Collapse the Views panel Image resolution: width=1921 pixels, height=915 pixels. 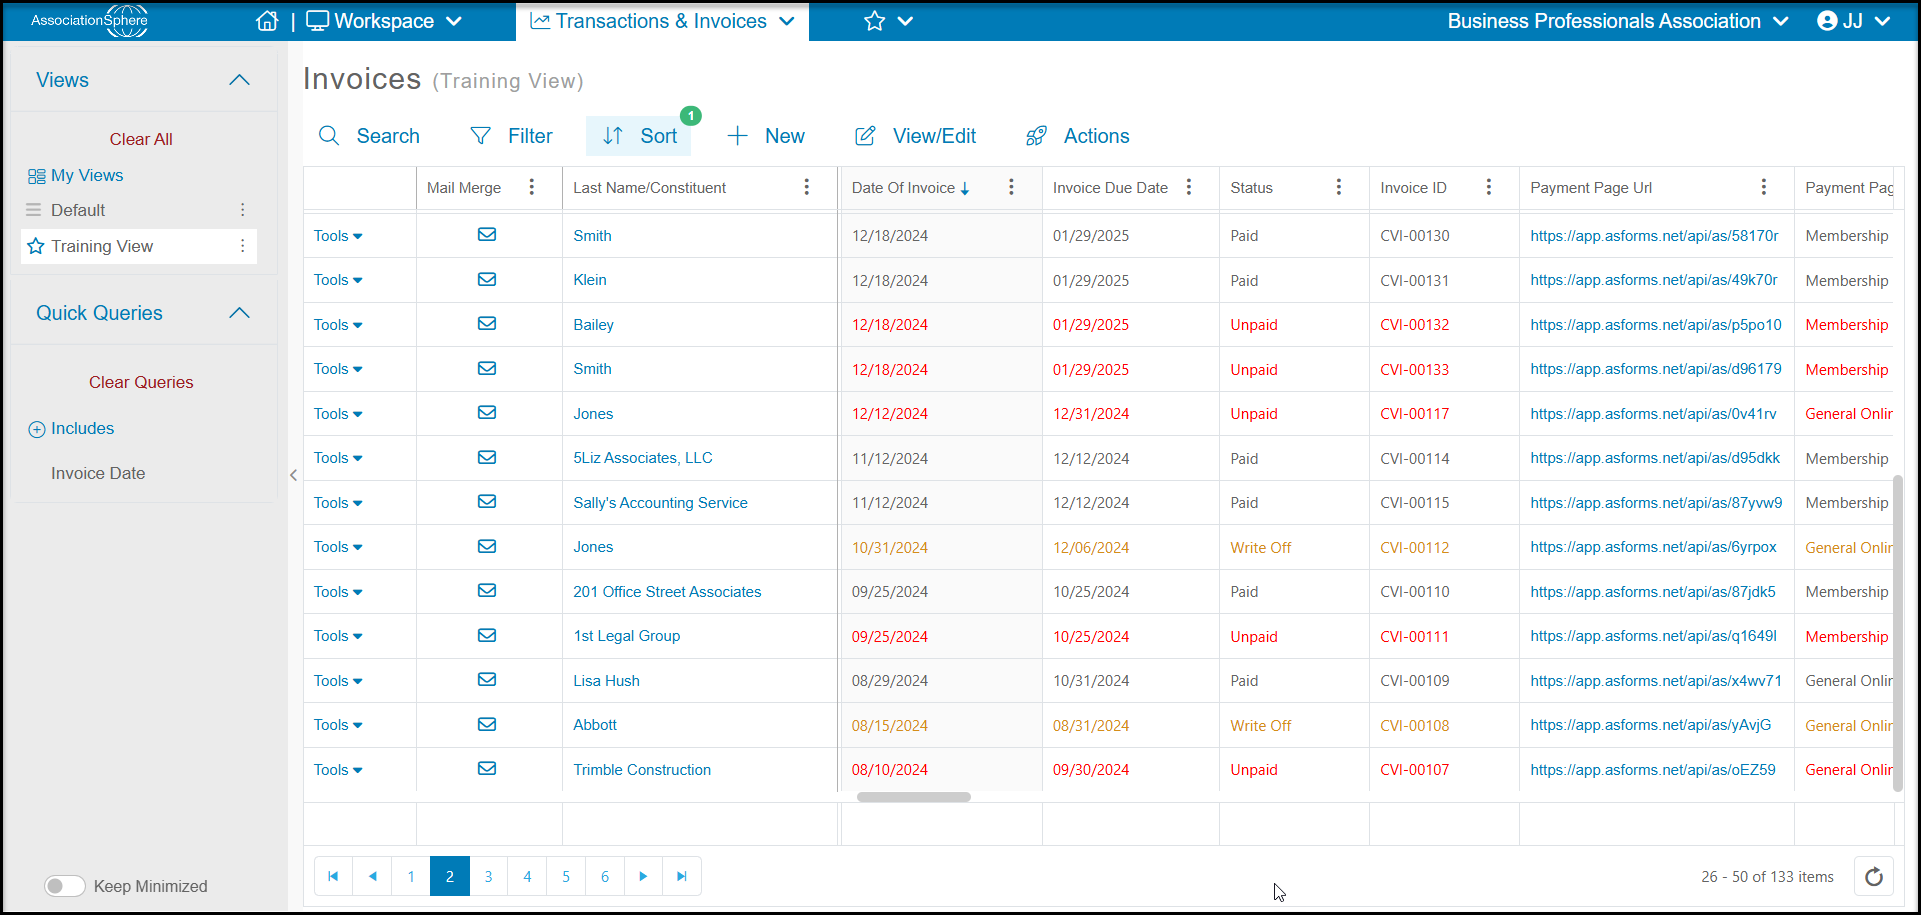click(239, 80)
